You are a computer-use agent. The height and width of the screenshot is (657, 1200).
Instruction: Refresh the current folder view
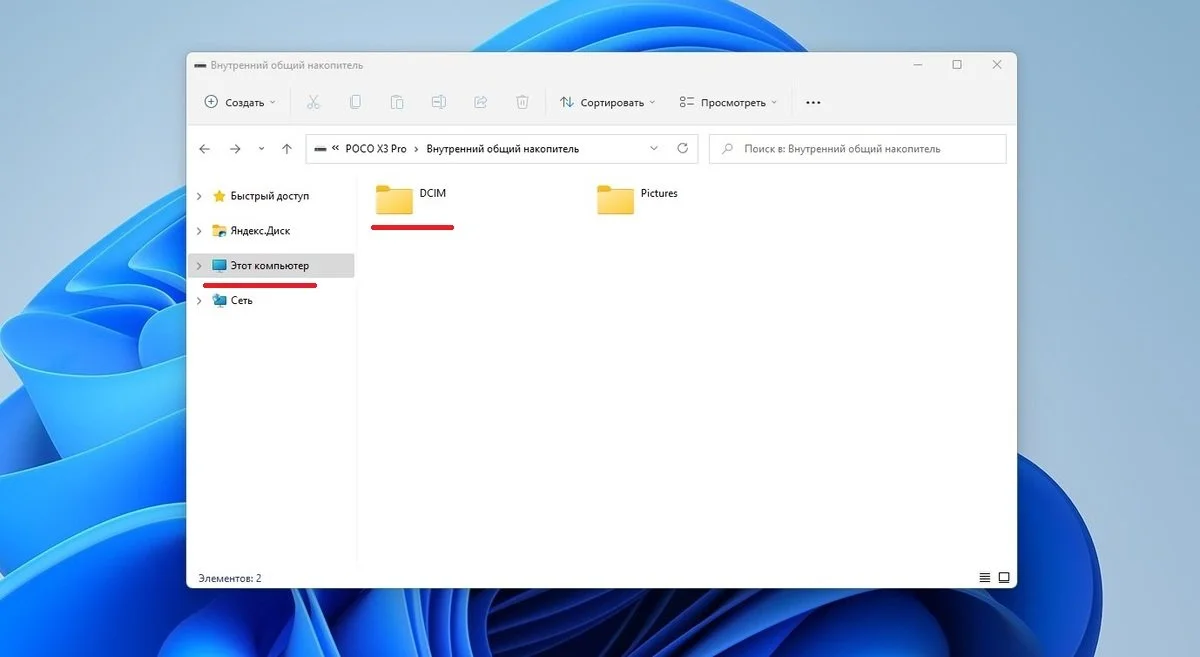pyautogui.click(x=683, y=148)
